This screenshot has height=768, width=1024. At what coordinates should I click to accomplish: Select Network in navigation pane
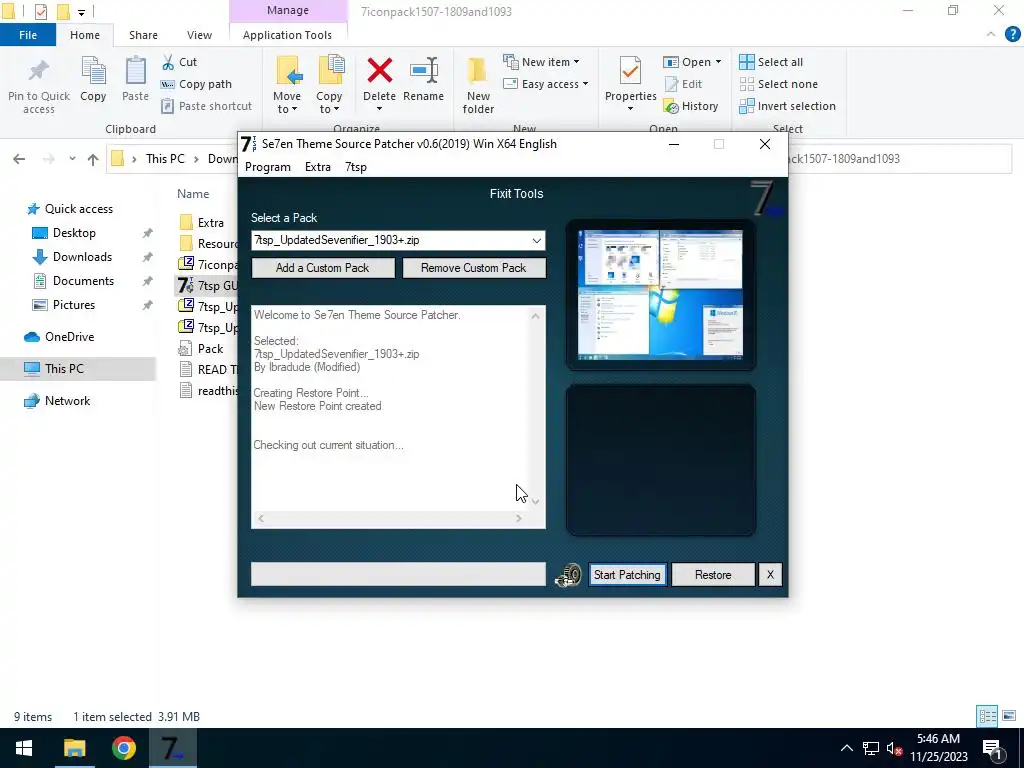(67, 400)
